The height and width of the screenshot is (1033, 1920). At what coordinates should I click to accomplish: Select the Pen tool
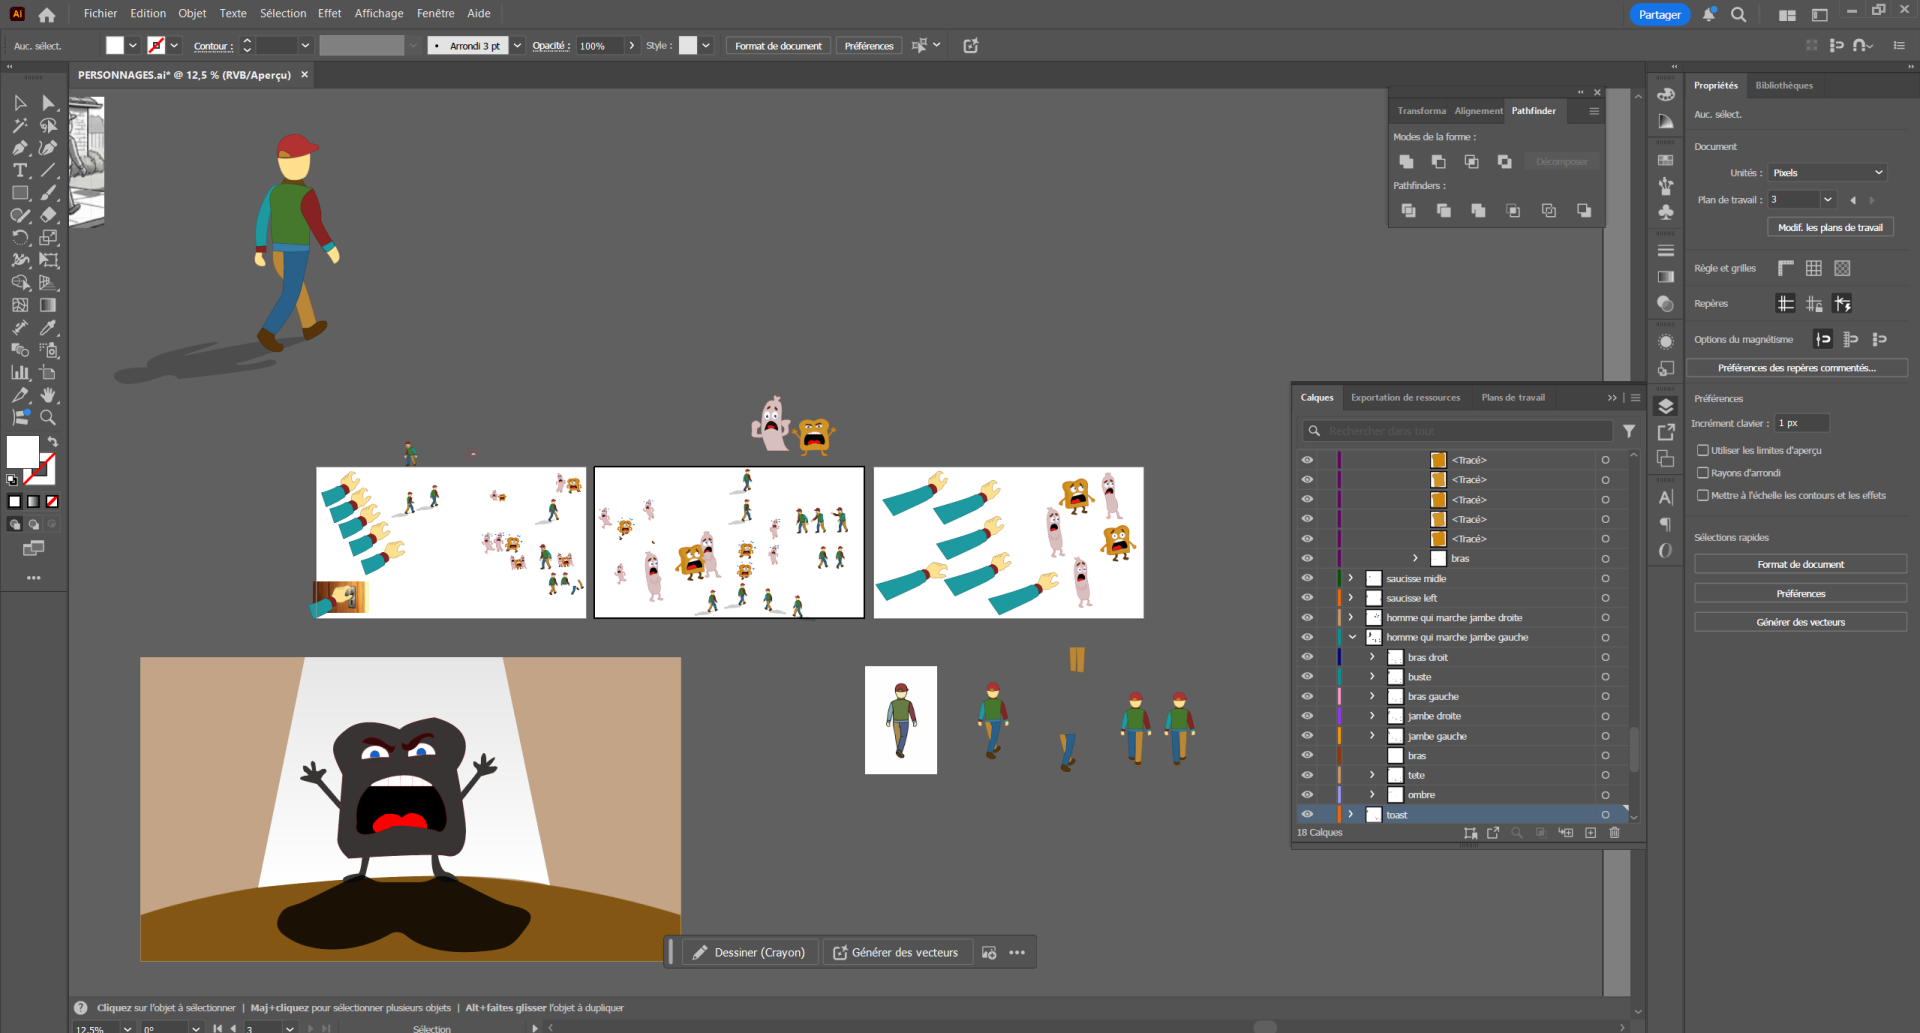pyautogui.click(x=20, y=148)
